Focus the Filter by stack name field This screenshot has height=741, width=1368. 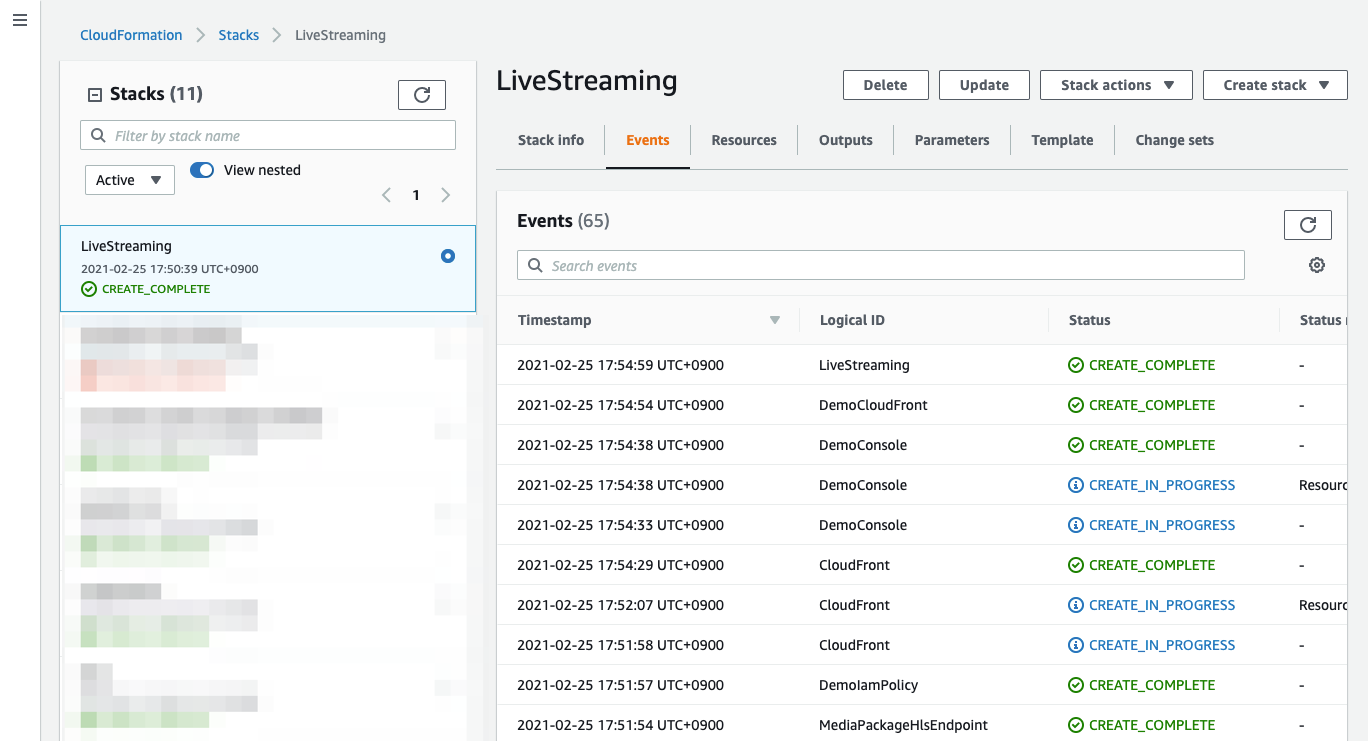coord(268,135)
